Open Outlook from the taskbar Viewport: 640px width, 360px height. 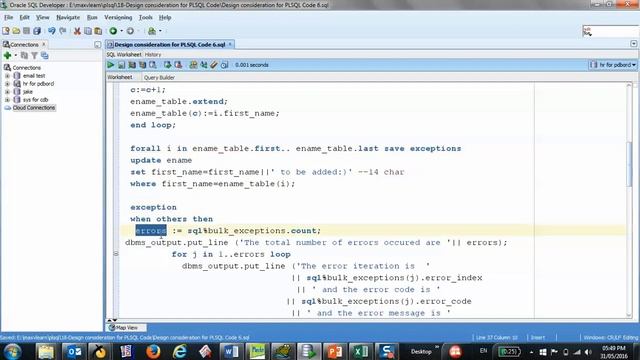74,351
